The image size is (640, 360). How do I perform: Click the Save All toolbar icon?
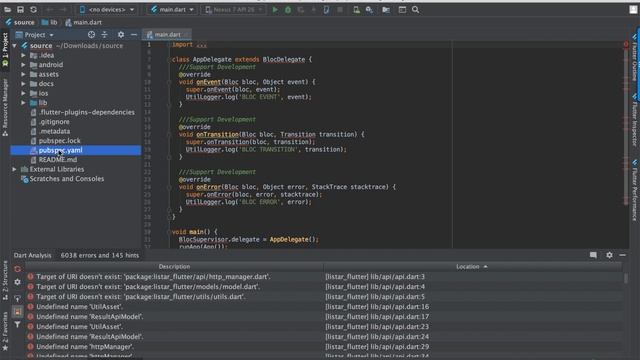click(x=20, y=9)
